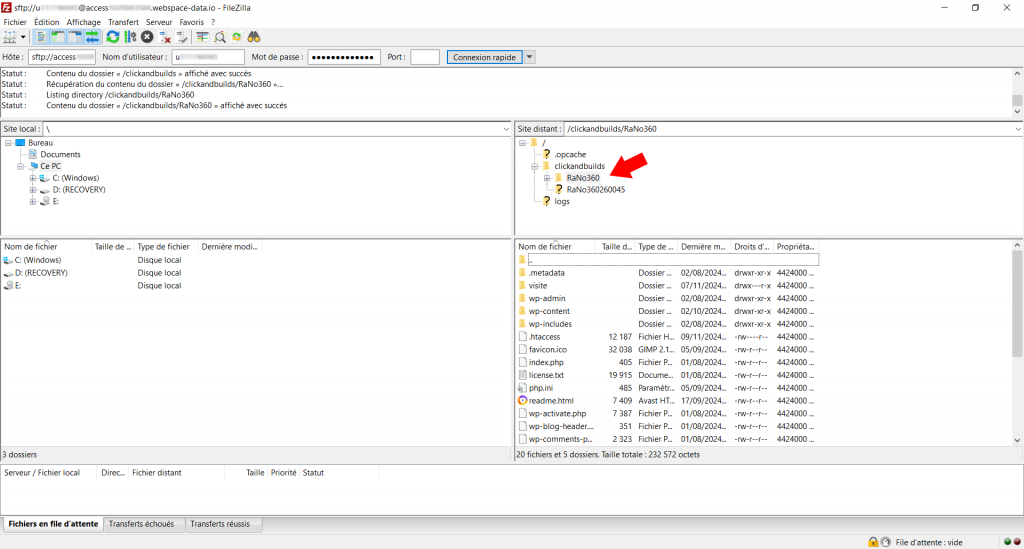Expand the RaNo360 remote folder node
Image resolution: width=1024 pixels, height=549 pixels.
(x=547, y=178)
